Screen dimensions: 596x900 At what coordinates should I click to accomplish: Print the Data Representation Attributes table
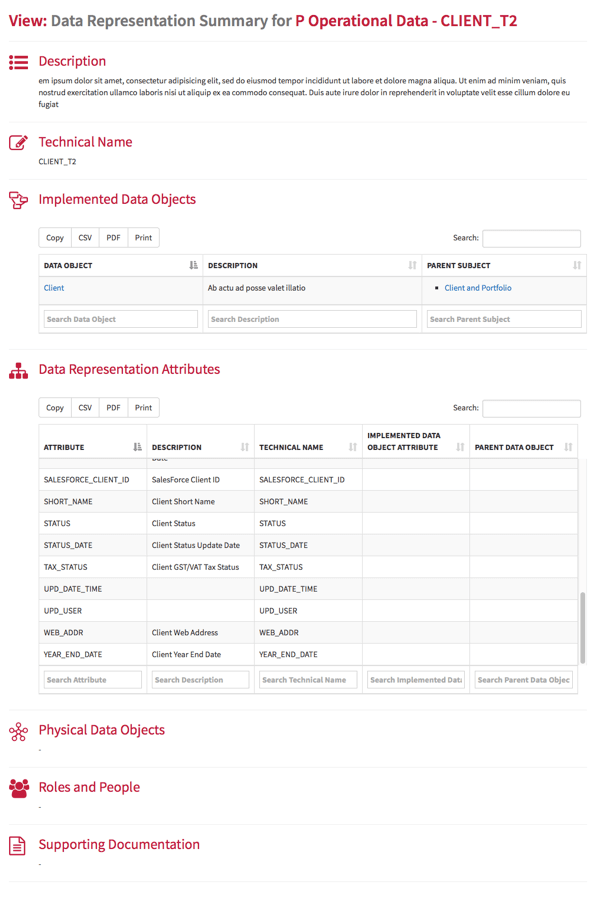click(x=144, y=408)
